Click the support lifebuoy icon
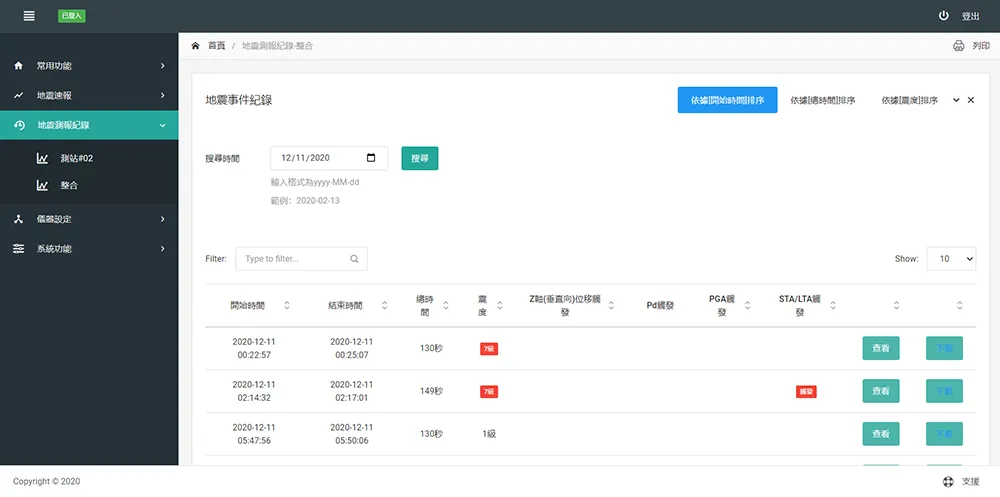This screenshot has height=497, width=1000. (947, 481)
